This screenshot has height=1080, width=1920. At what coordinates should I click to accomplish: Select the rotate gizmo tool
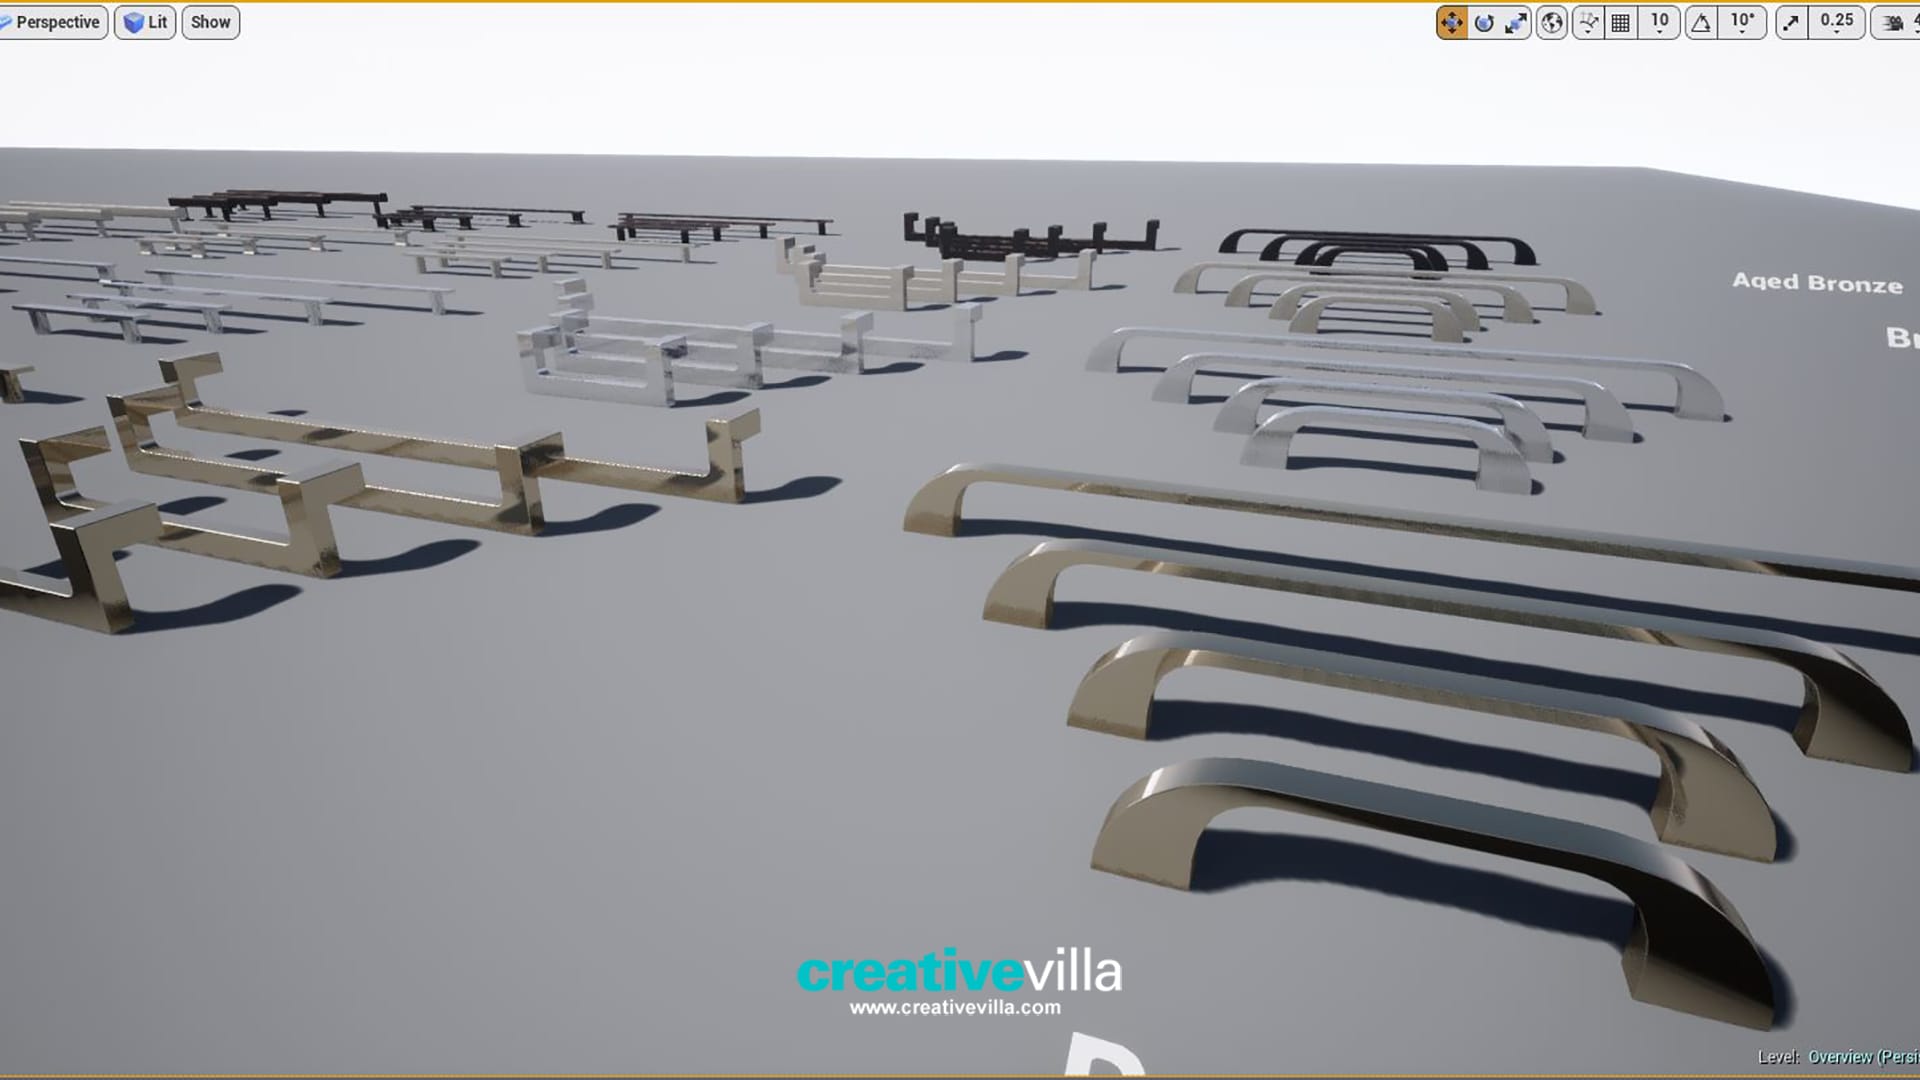[1484, 22]
